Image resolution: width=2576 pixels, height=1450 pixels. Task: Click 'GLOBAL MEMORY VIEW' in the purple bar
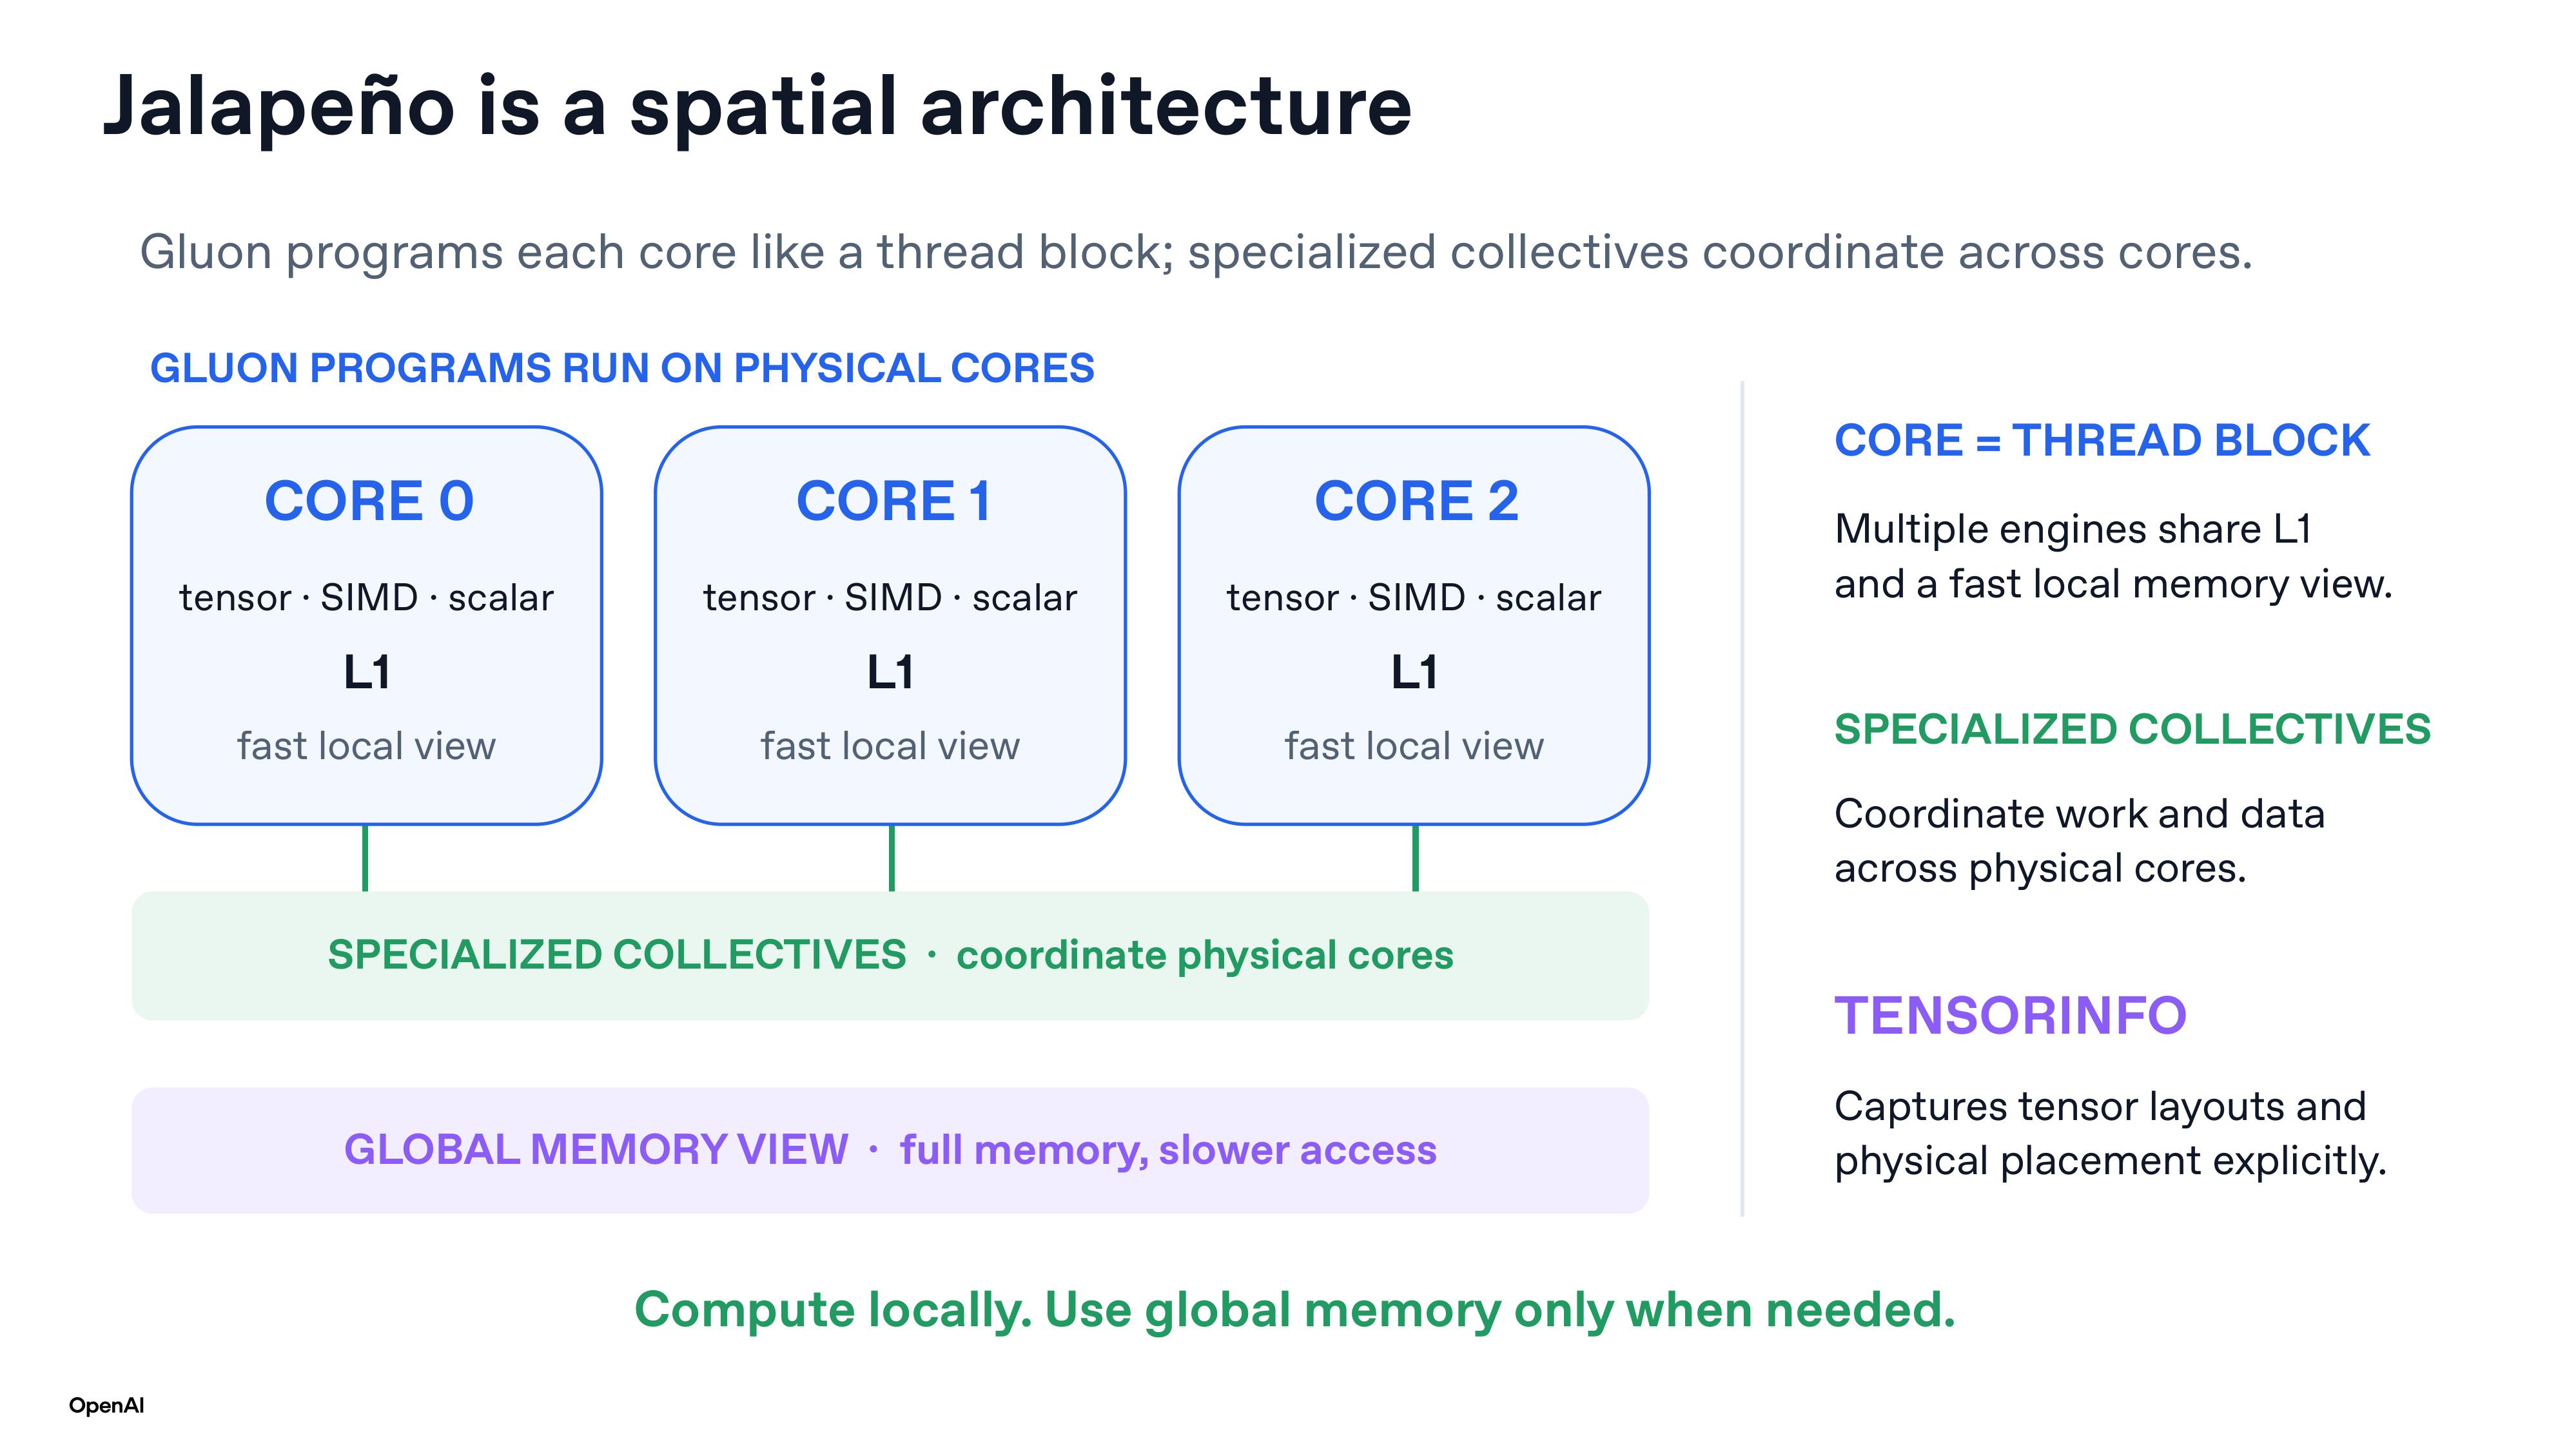click(596, 1149)
